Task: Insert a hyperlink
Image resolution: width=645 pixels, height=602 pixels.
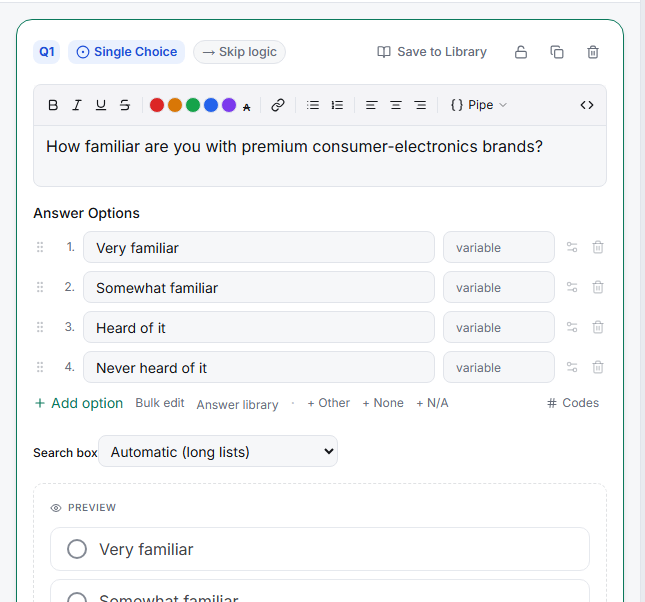Action: (x=278, y=105)
